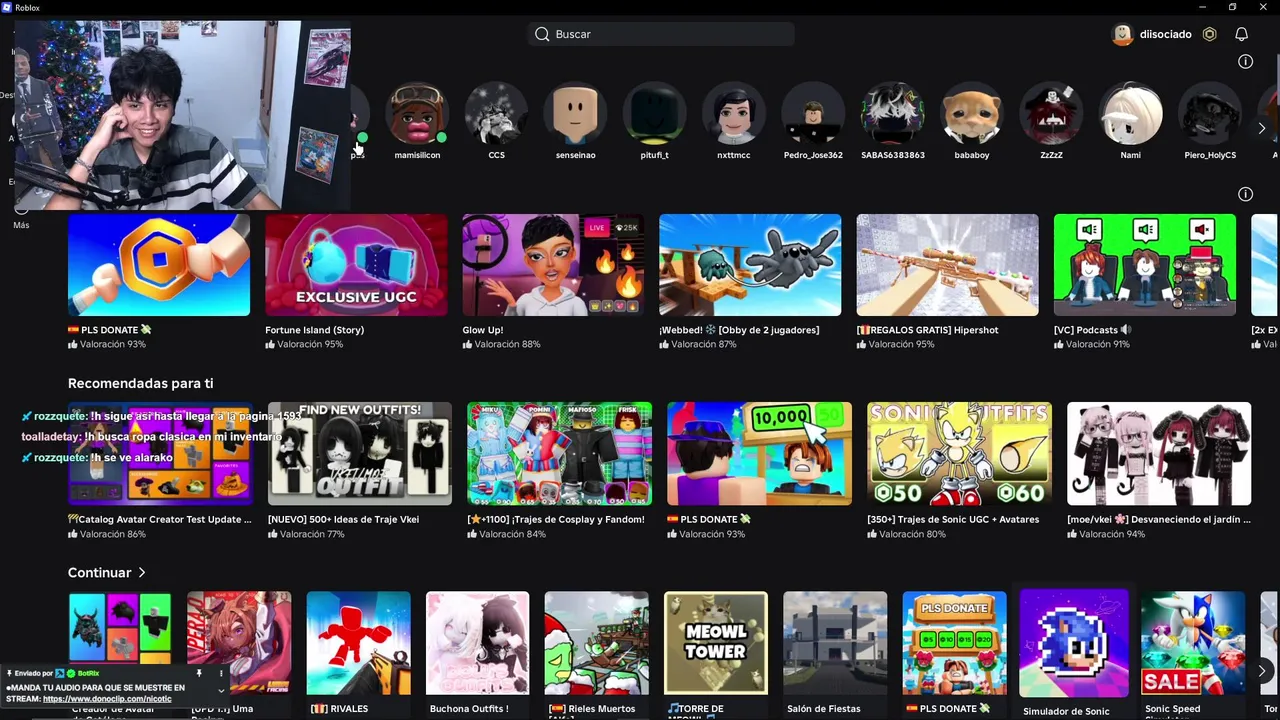Open Fortune Island (Story) thumbnail
Viewport: 1280px width, 720px height.
[356, 265]
